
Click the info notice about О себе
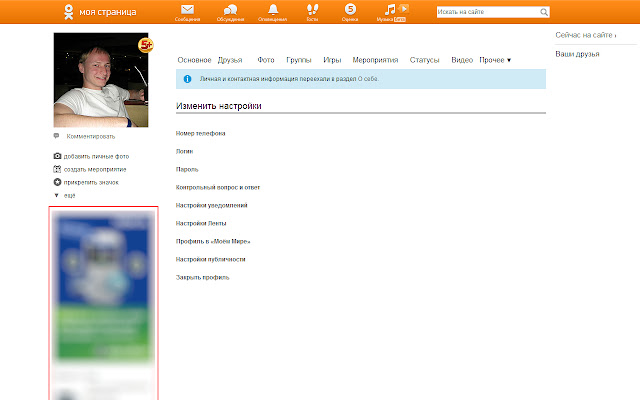(x=361, y=79)
